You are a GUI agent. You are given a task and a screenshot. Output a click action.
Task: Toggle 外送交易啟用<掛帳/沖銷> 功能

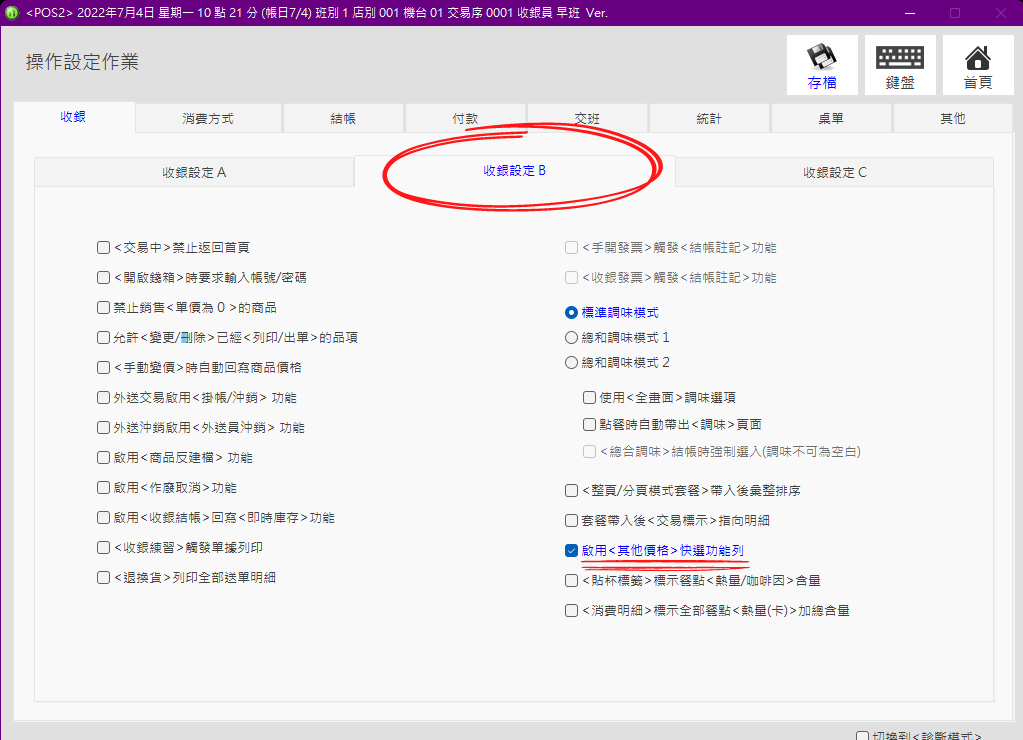pos(103,397)
